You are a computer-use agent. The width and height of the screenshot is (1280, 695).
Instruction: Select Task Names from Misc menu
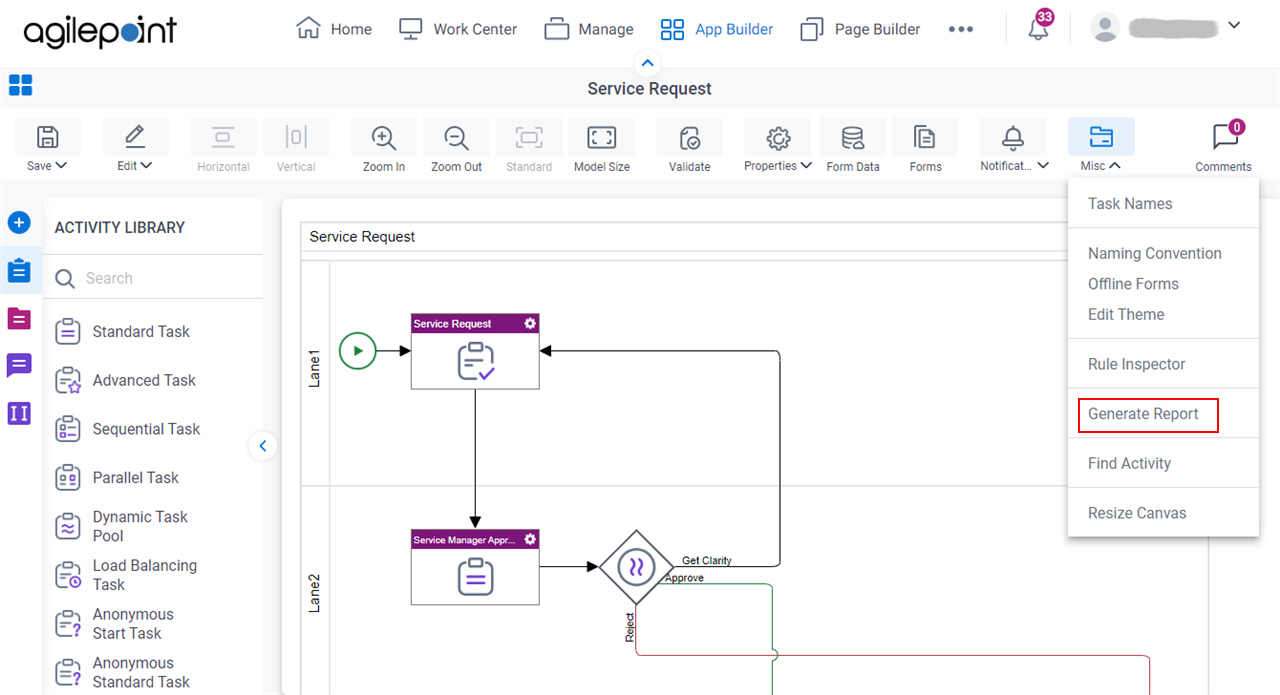[1130, 204]
